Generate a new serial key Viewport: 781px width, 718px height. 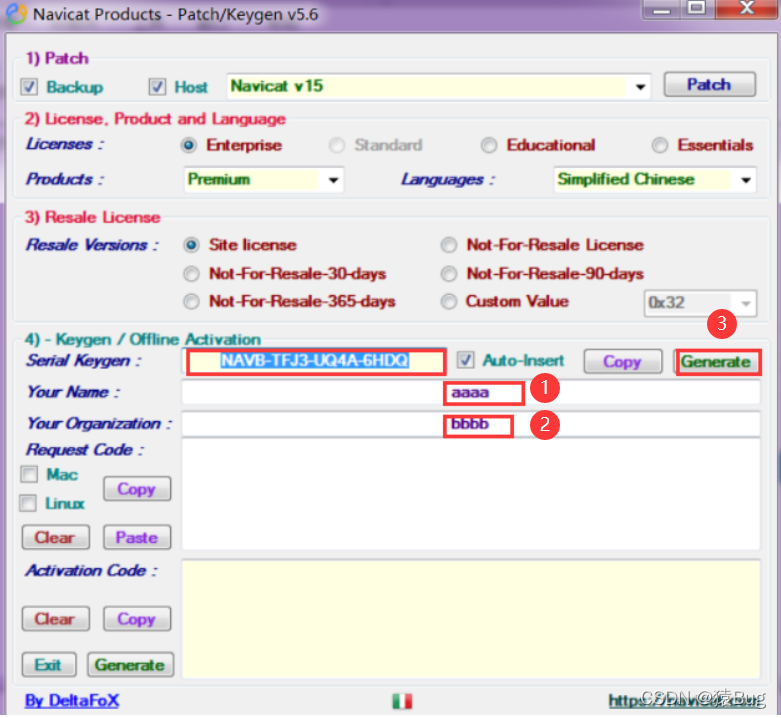716,362
